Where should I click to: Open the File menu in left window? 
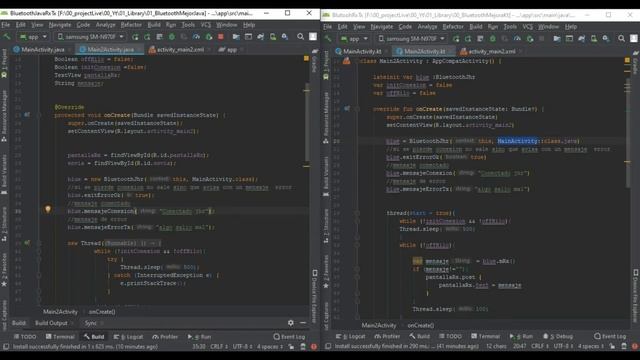(x=6, y=25)
